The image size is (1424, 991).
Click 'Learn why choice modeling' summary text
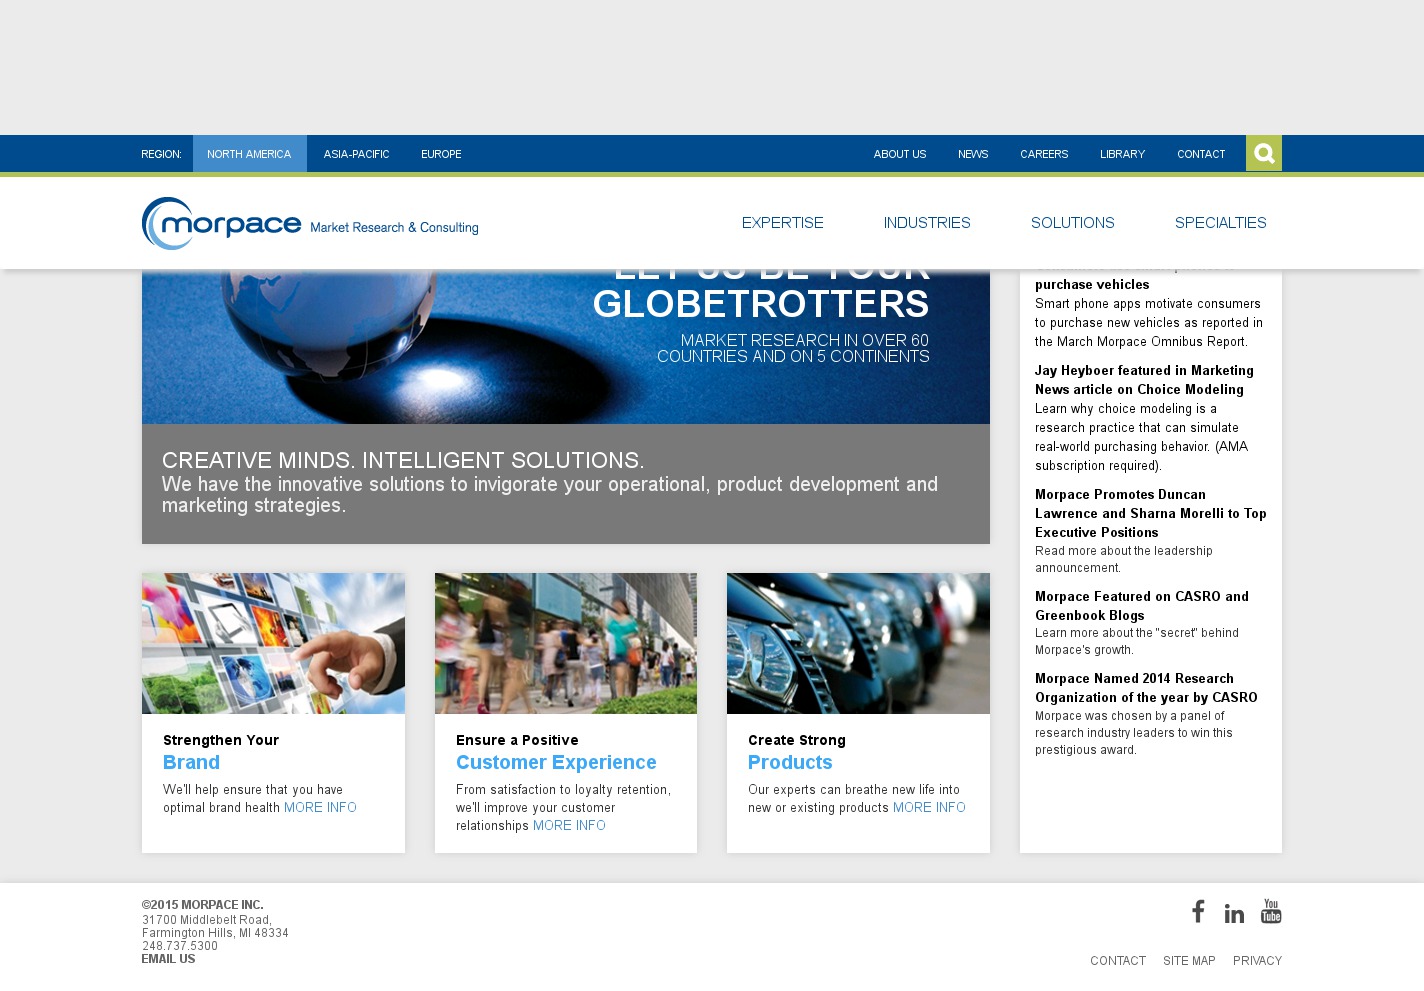(x=1142, y=437)
